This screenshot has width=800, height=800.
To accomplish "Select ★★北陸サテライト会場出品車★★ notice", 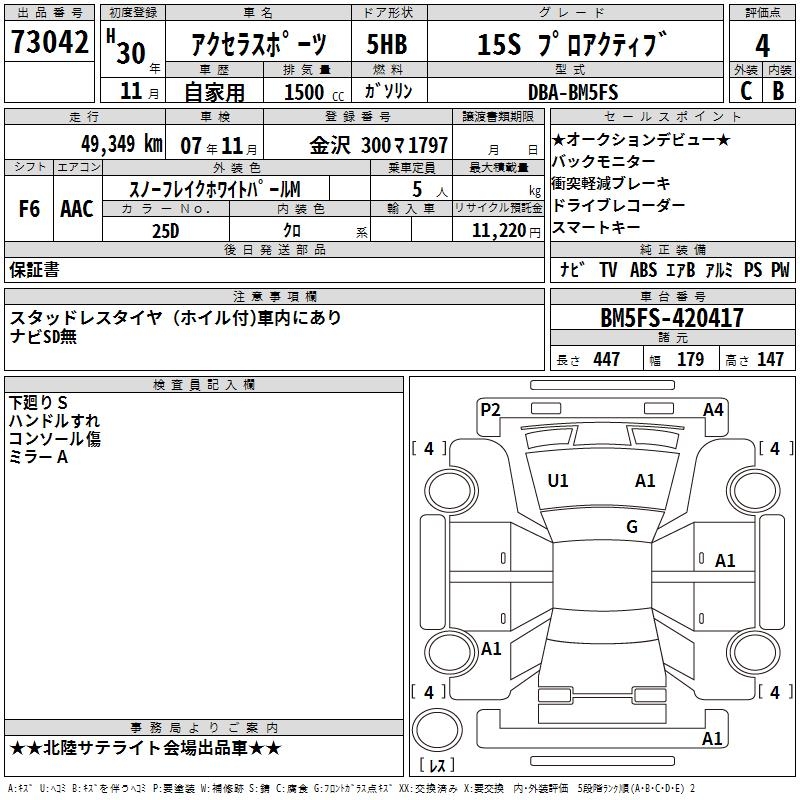I will [145, 748].
